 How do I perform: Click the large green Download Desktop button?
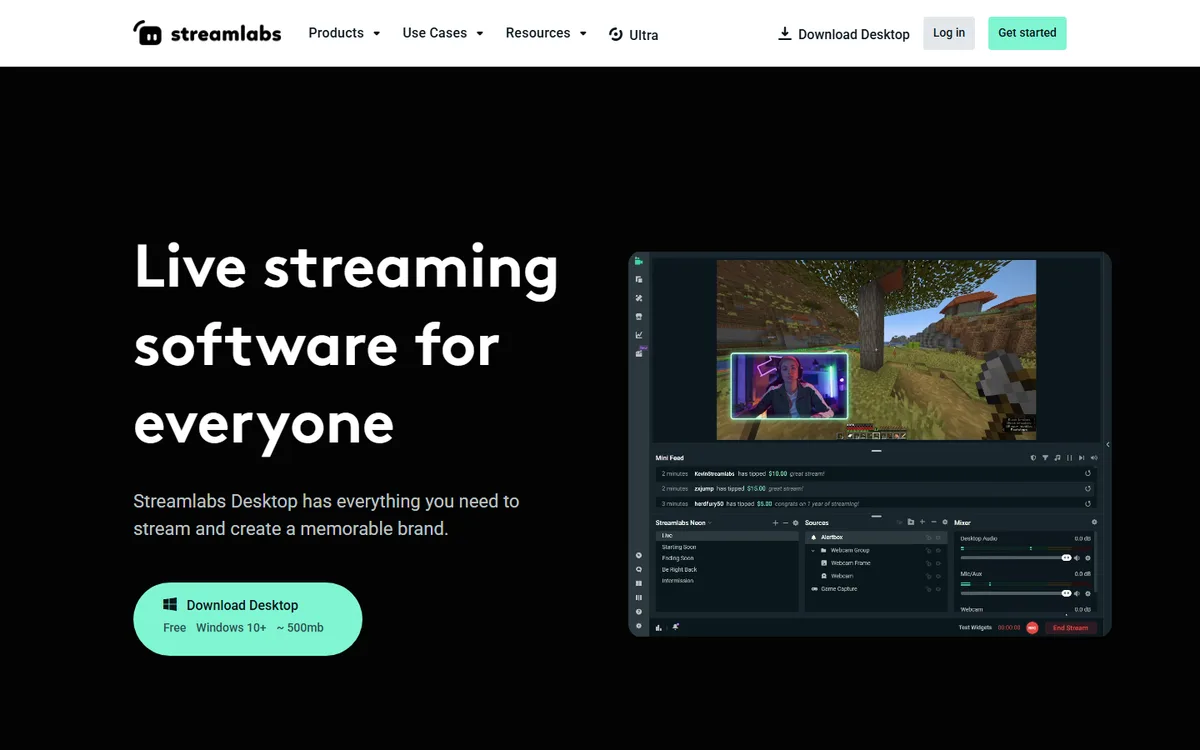pos(248,619)
